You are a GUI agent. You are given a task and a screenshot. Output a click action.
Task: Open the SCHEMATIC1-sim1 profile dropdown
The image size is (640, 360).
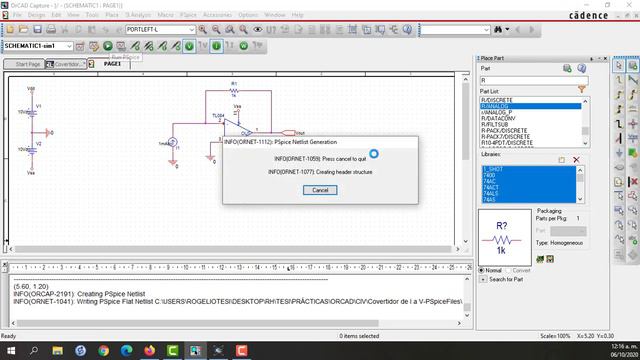point(69,46)
